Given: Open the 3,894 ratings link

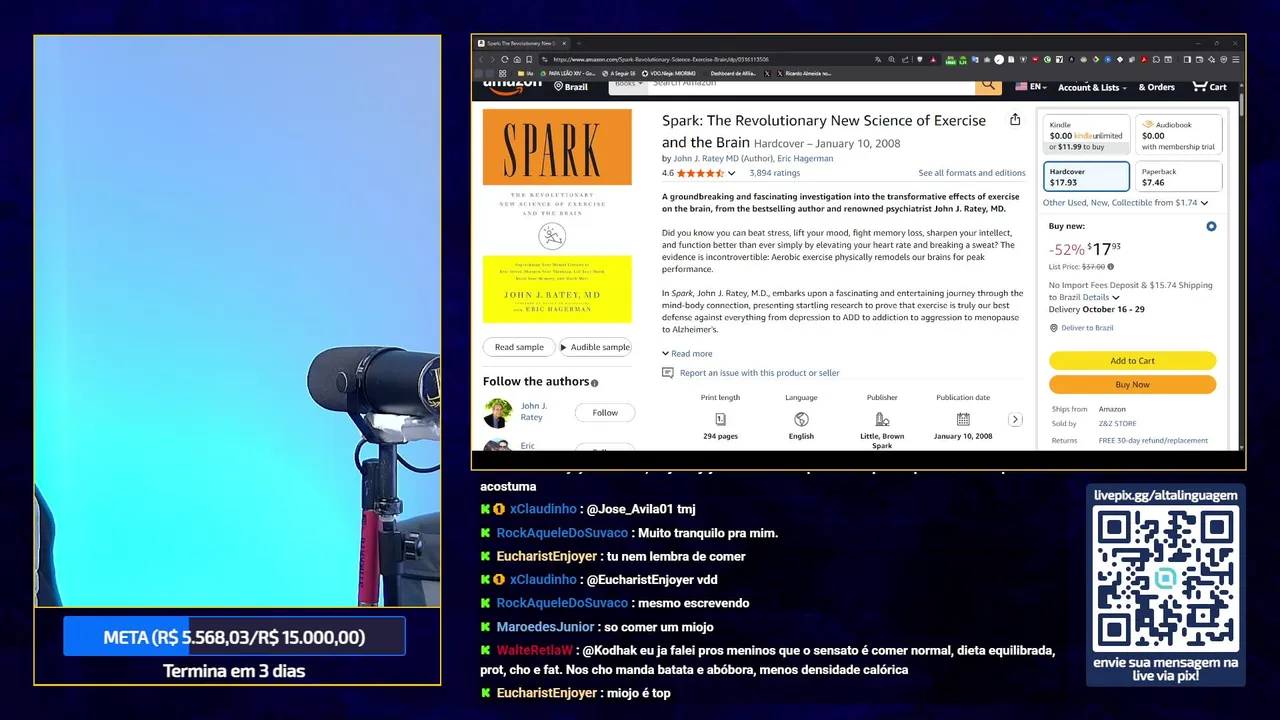Looking at the screenshot, I should coord(775,173).
